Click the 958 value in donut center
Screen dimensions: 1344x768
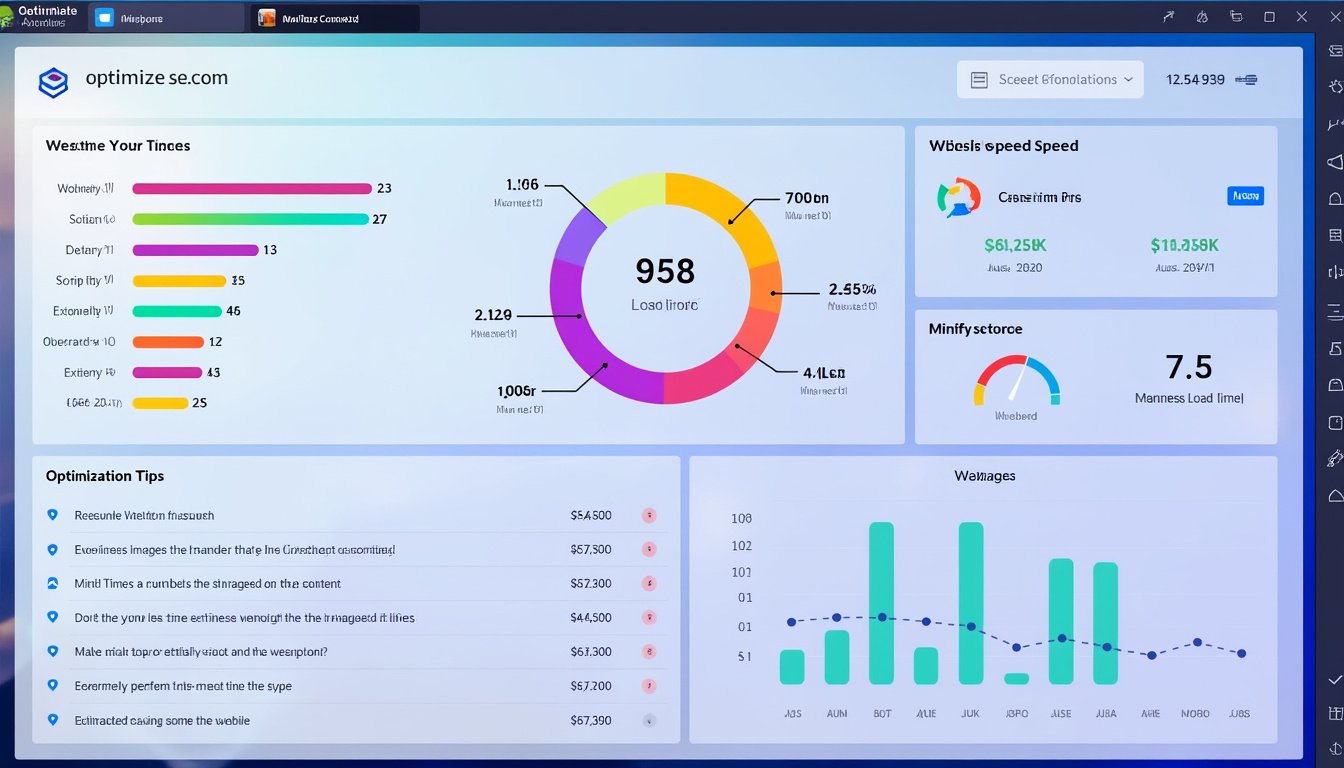coord(665,271)
